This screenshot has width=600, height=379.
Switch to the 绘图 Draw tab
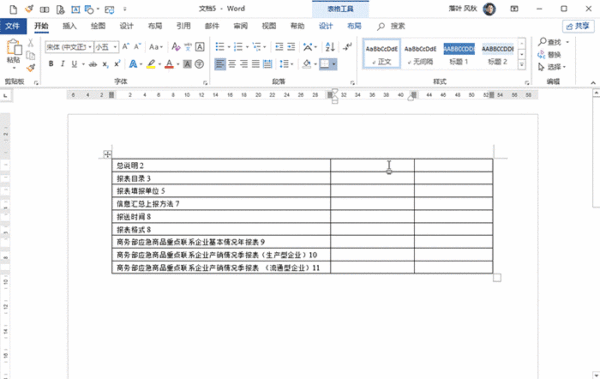[x=98, y=26]
